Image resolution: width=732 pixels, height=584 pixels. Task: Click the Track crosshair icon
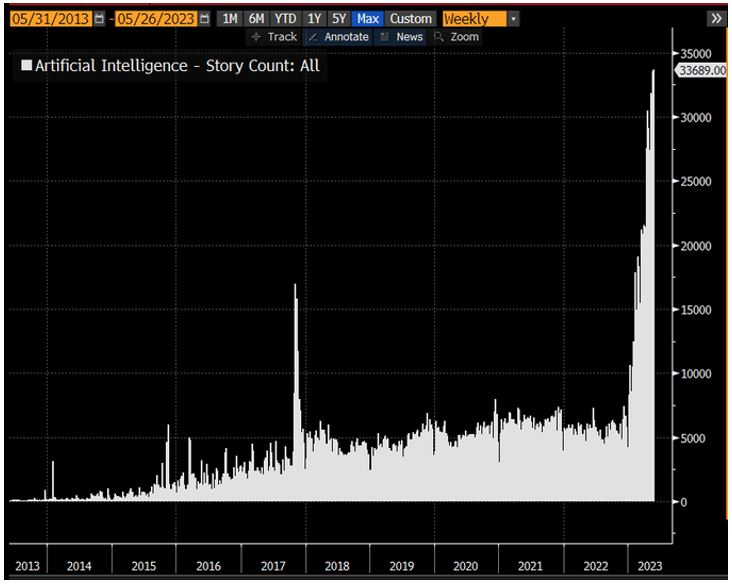tap(256, 37)
